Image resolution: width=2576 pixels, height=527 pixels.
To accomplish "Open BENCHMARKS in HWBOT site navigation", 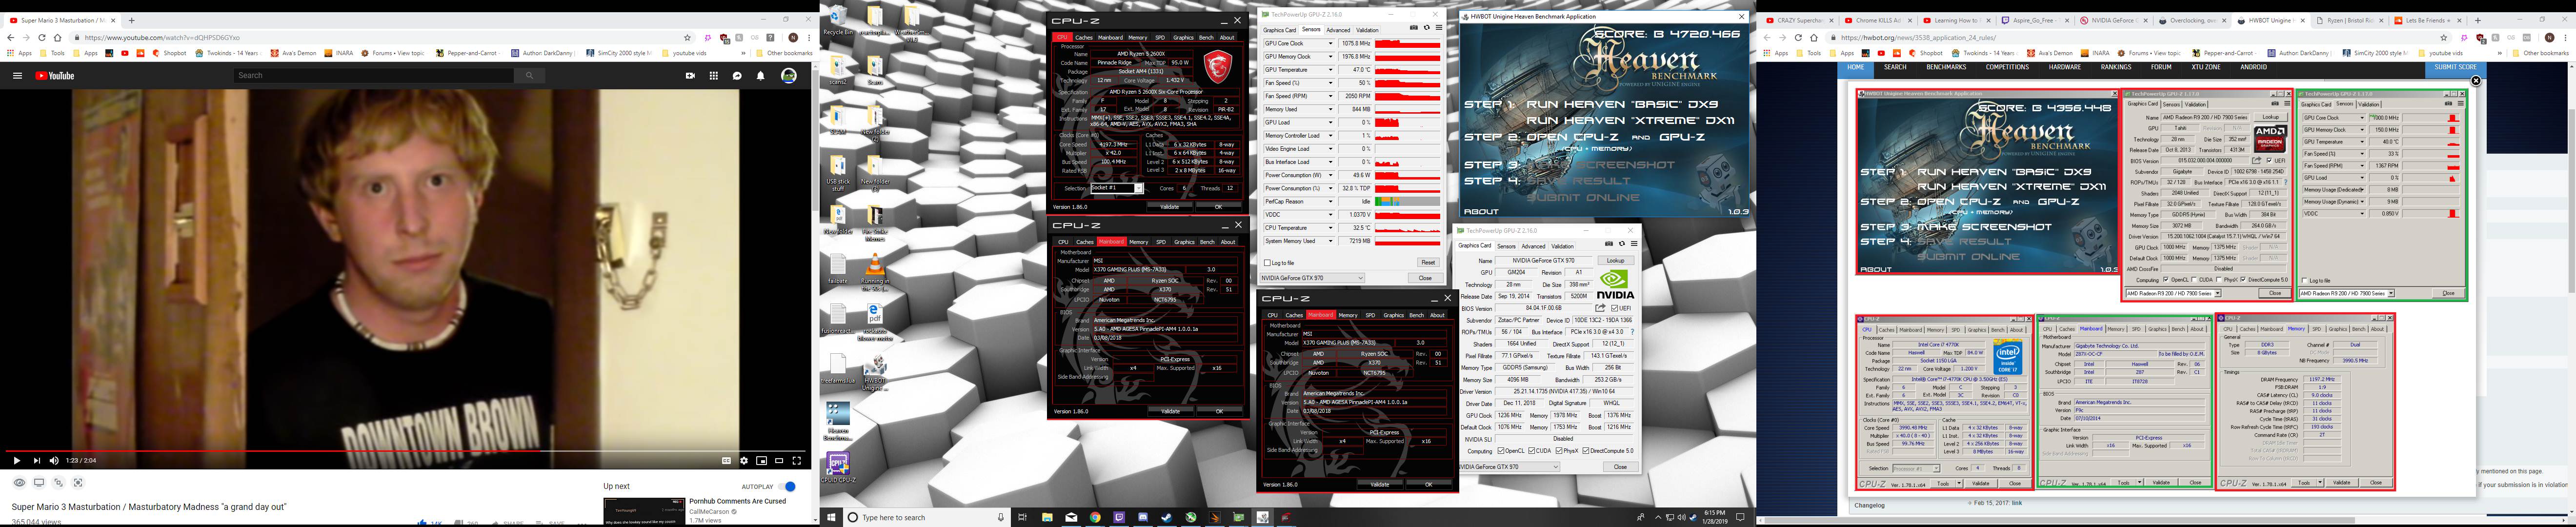I will coord(1946,68).
